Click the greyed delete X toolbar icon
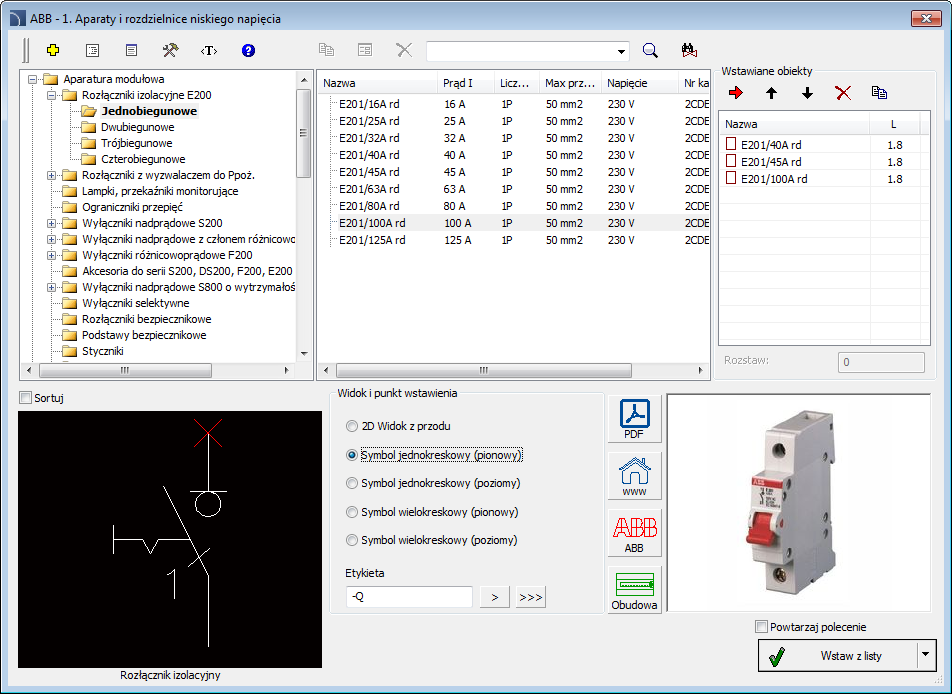This screenshot has height=694, width=952. pyautogui.click(x=404, y=50)
